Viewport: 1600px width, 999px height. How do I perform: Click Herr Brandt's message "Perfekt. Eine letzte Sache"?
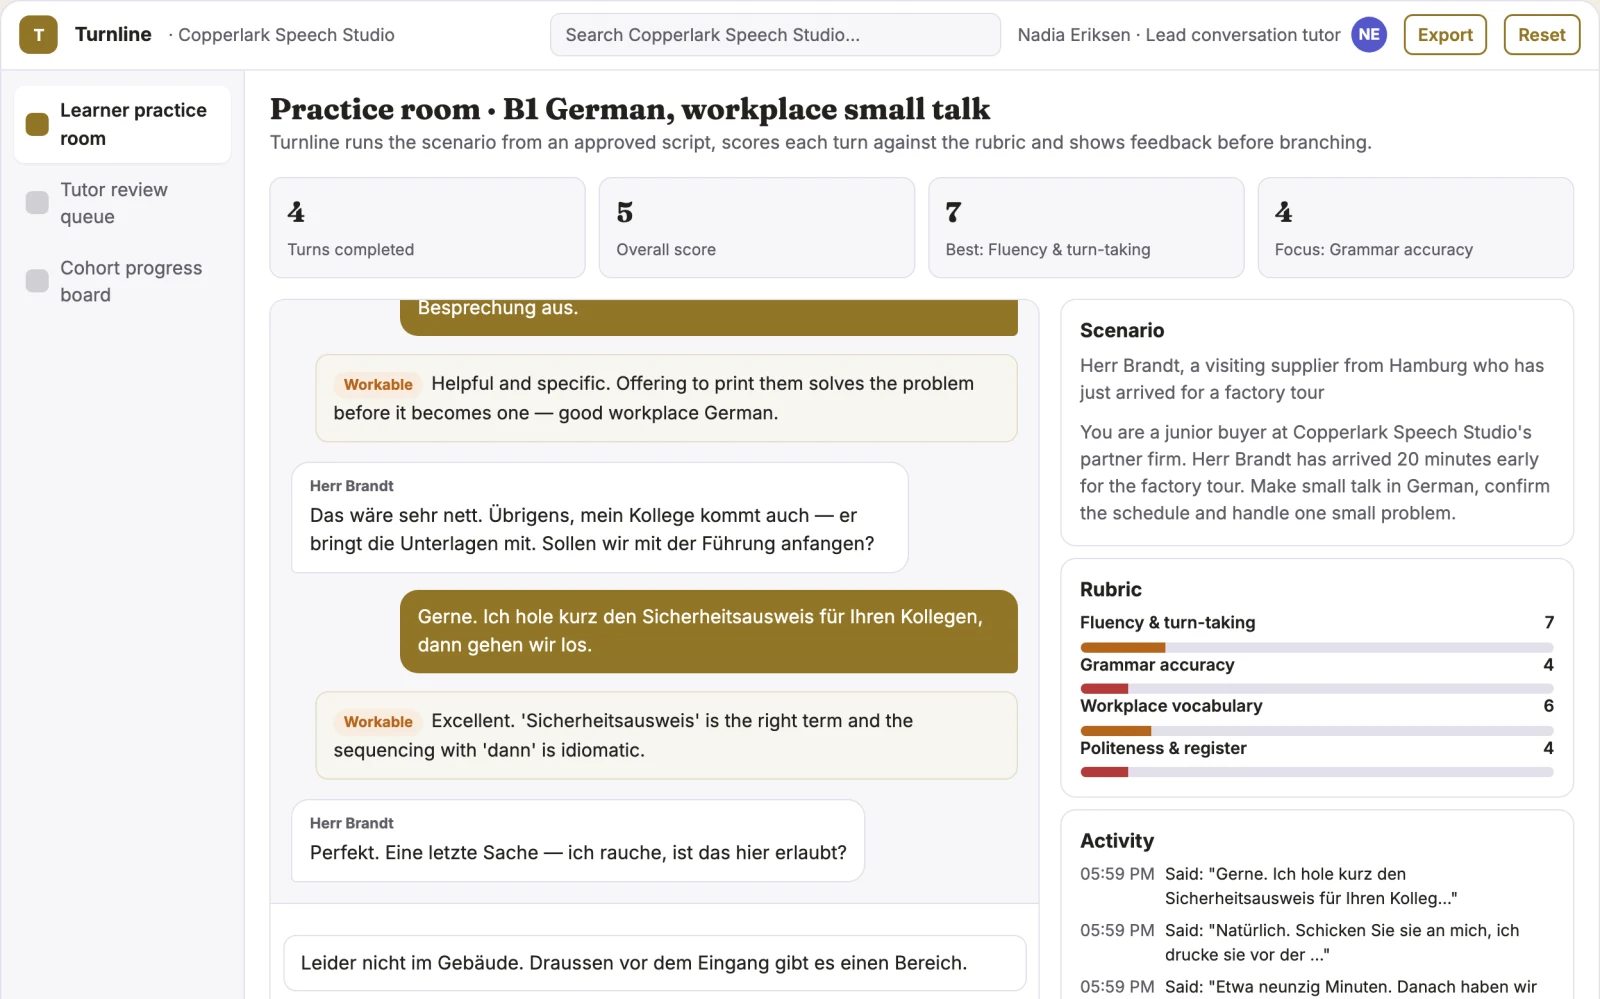(578, 840)
